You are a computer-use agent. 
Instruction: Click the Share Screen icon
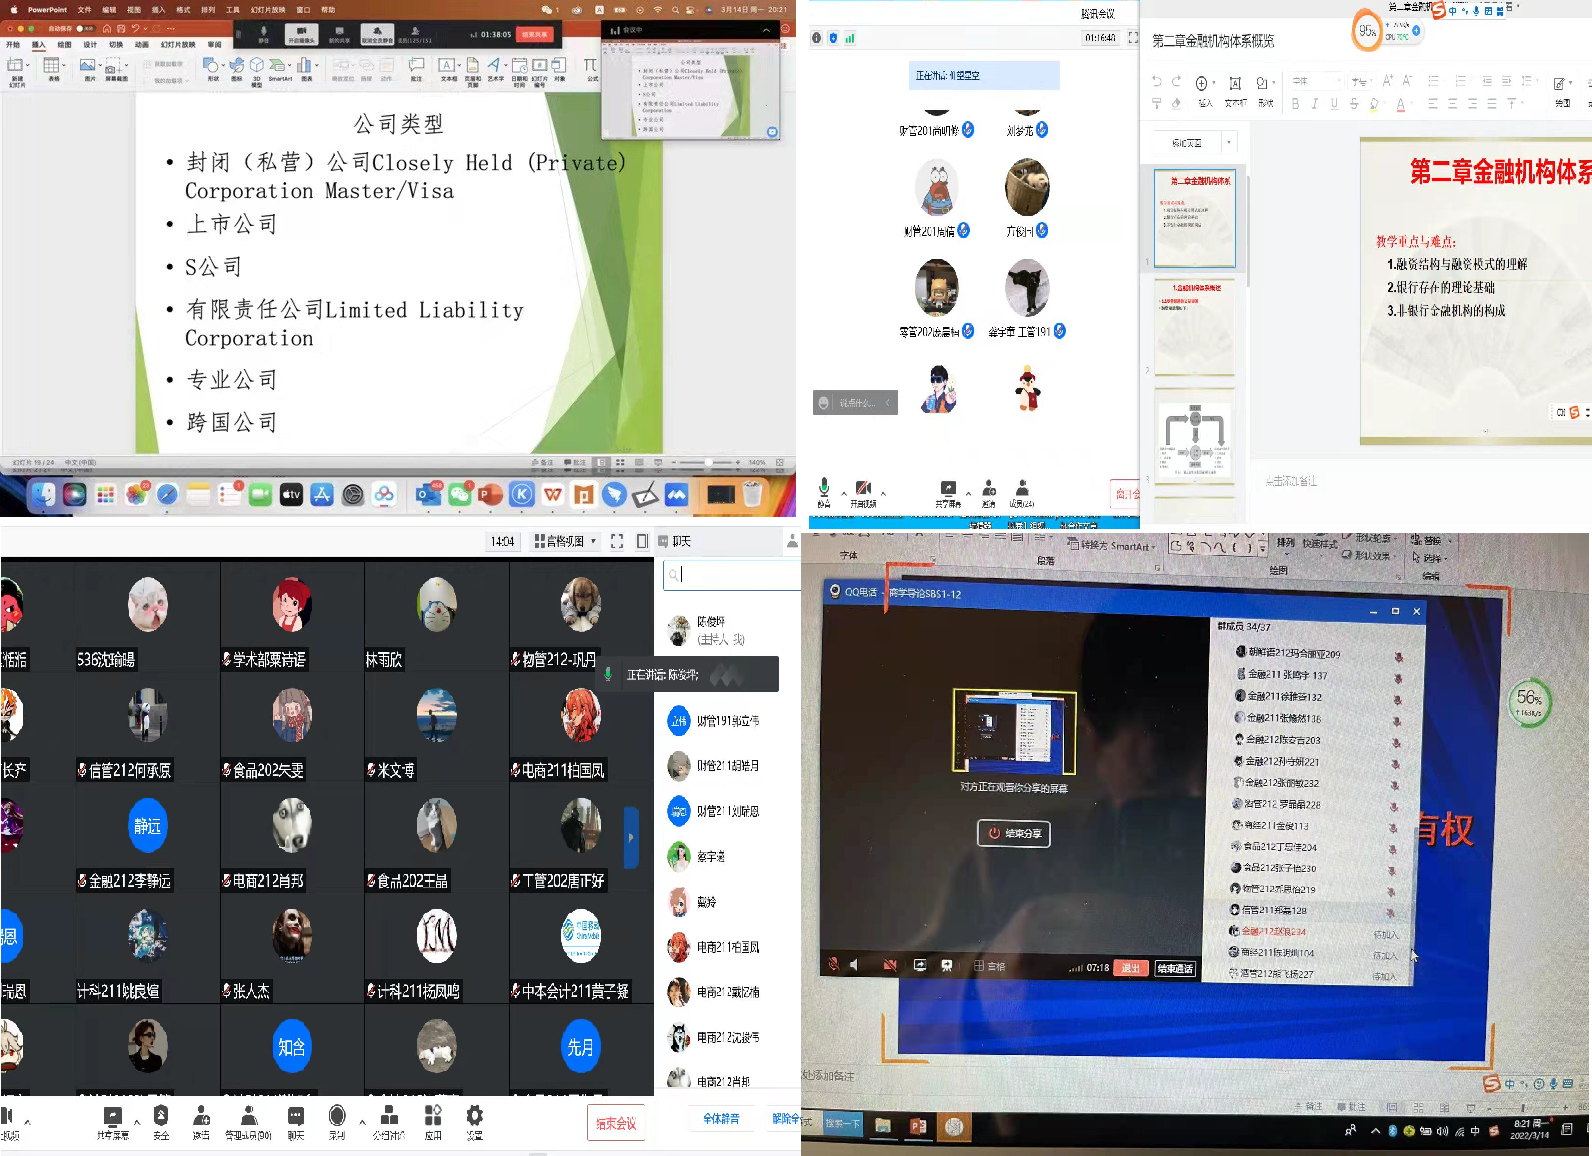click(x=113, y=1116)
